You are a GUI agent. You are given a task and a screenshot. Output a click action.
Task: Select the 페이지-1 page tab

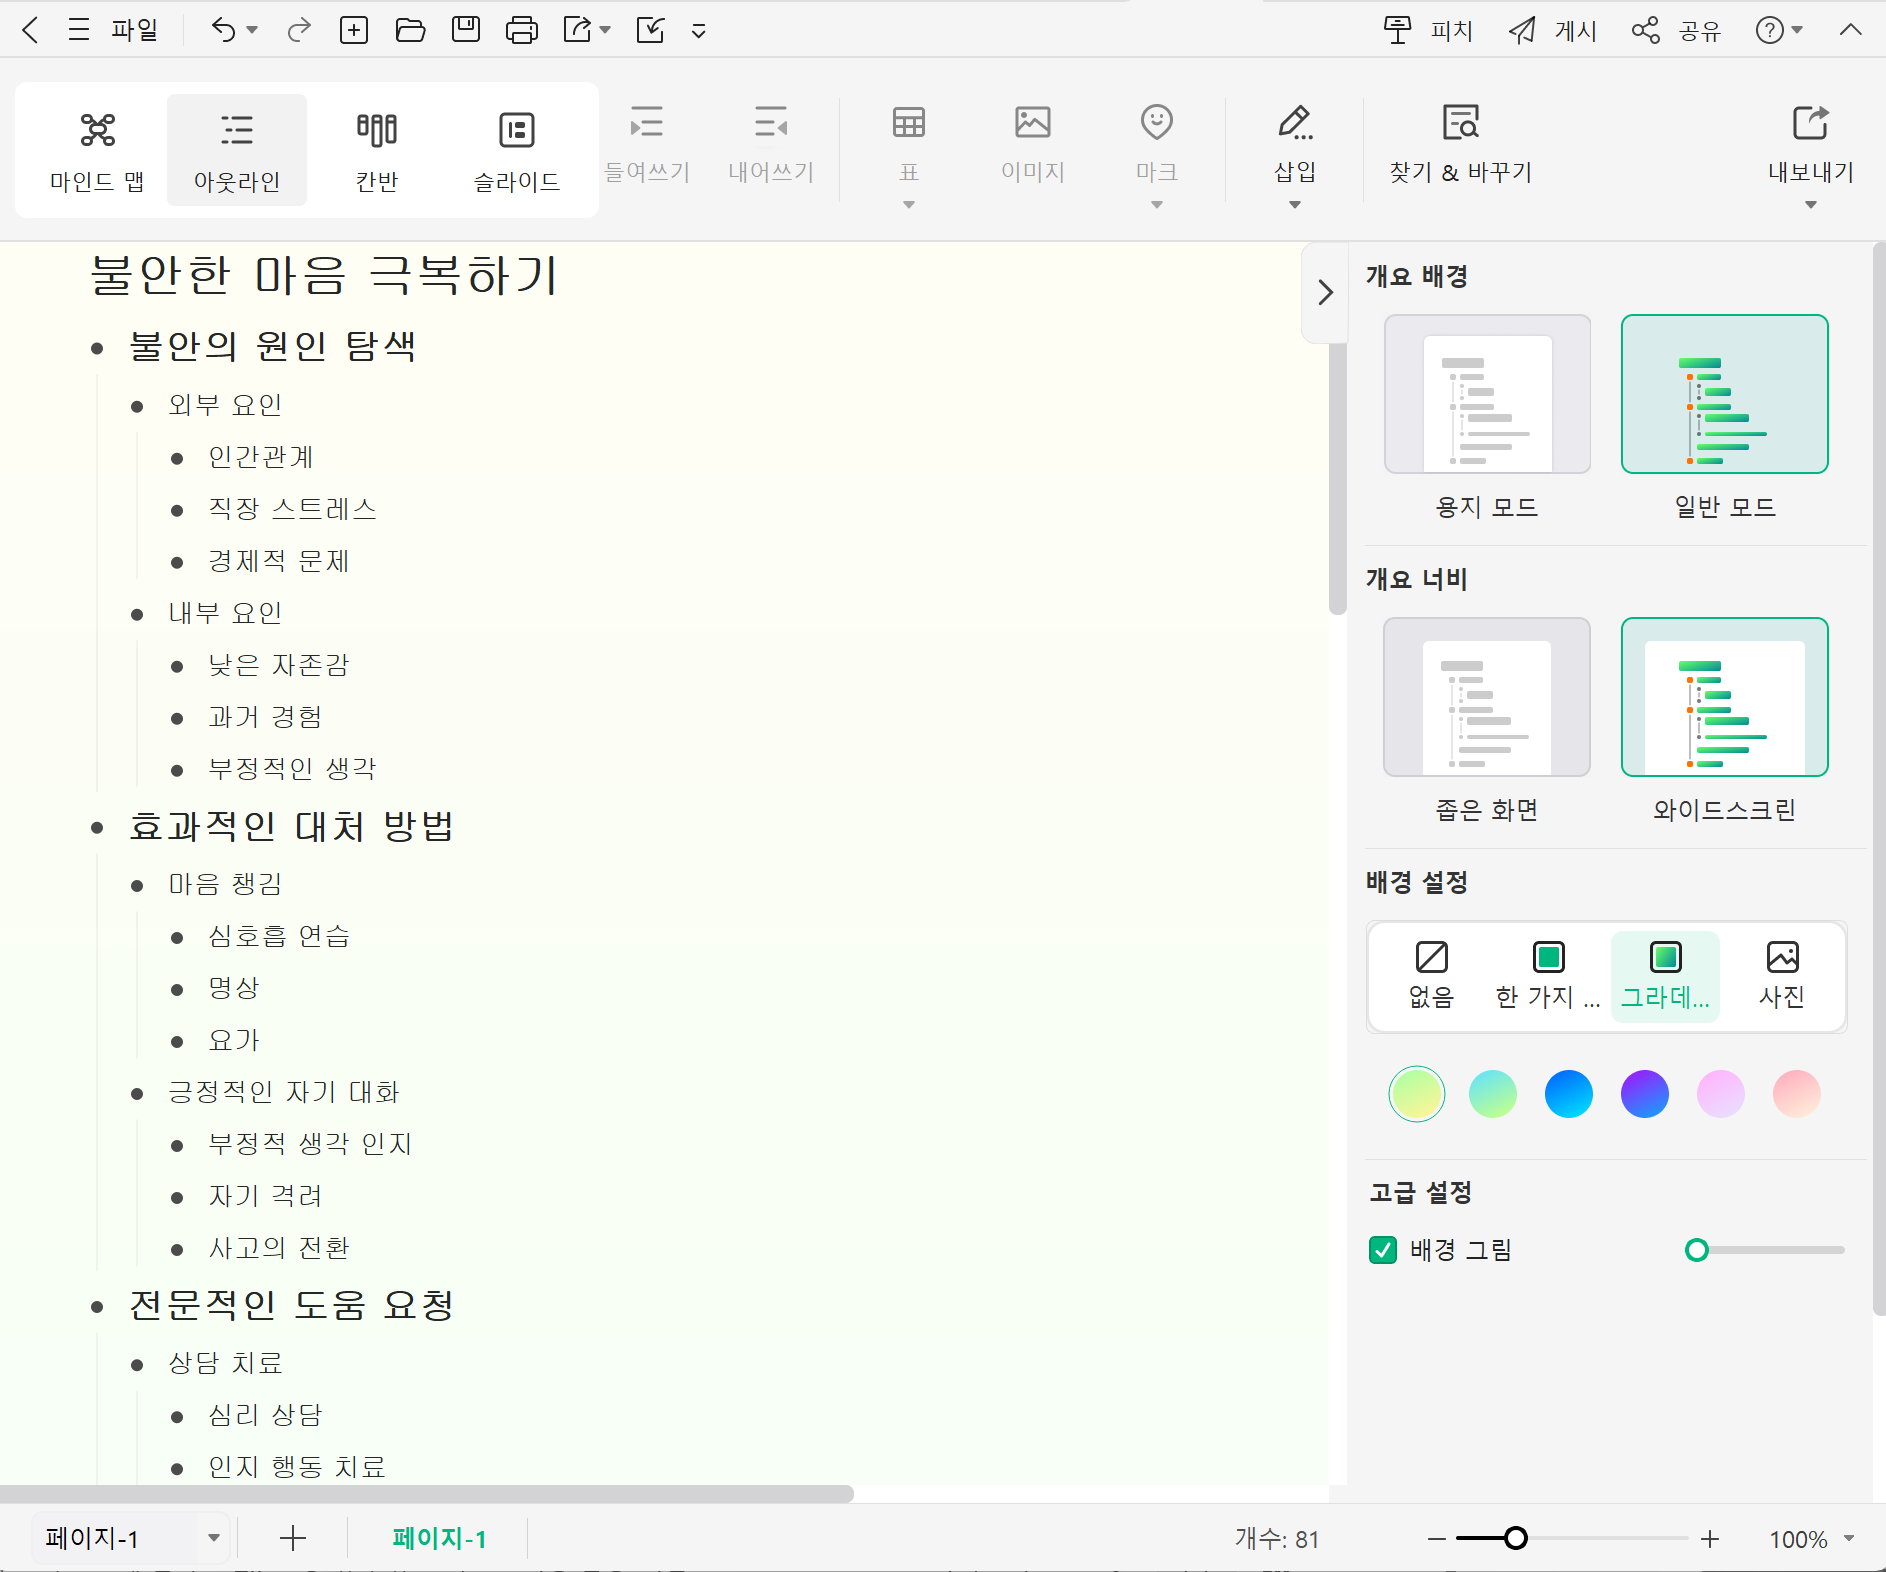(x=439, y=1538)
